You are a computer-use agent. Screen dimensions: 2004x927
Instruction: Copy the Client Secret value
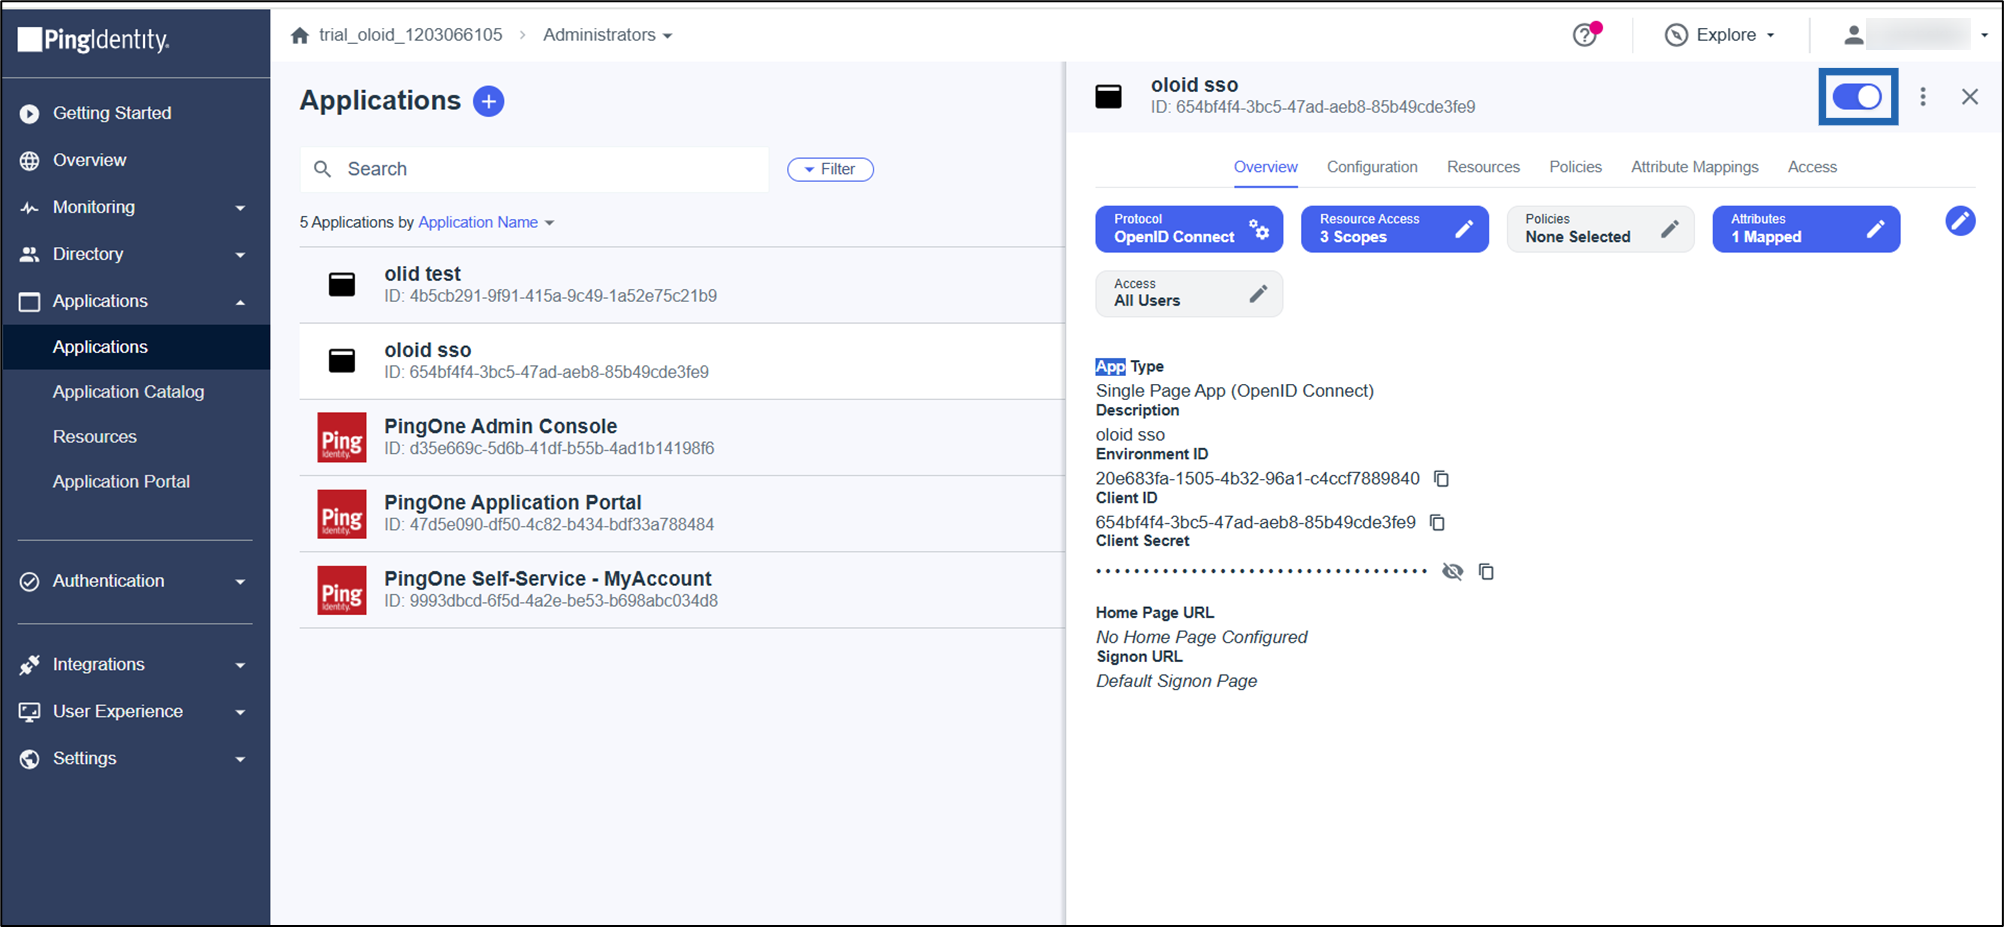pos(1486,571)
